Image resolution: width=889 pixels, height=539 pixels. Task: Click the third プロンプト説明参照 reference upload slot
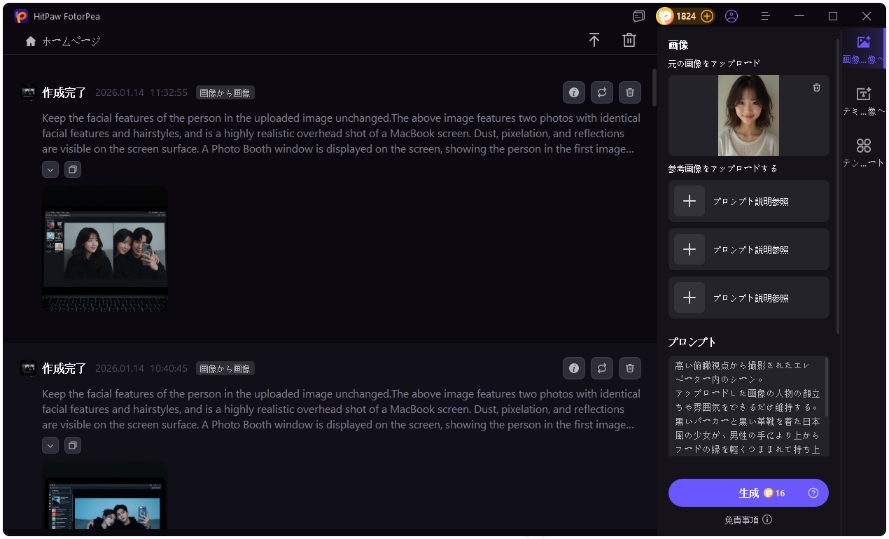[x=748, y=298]
